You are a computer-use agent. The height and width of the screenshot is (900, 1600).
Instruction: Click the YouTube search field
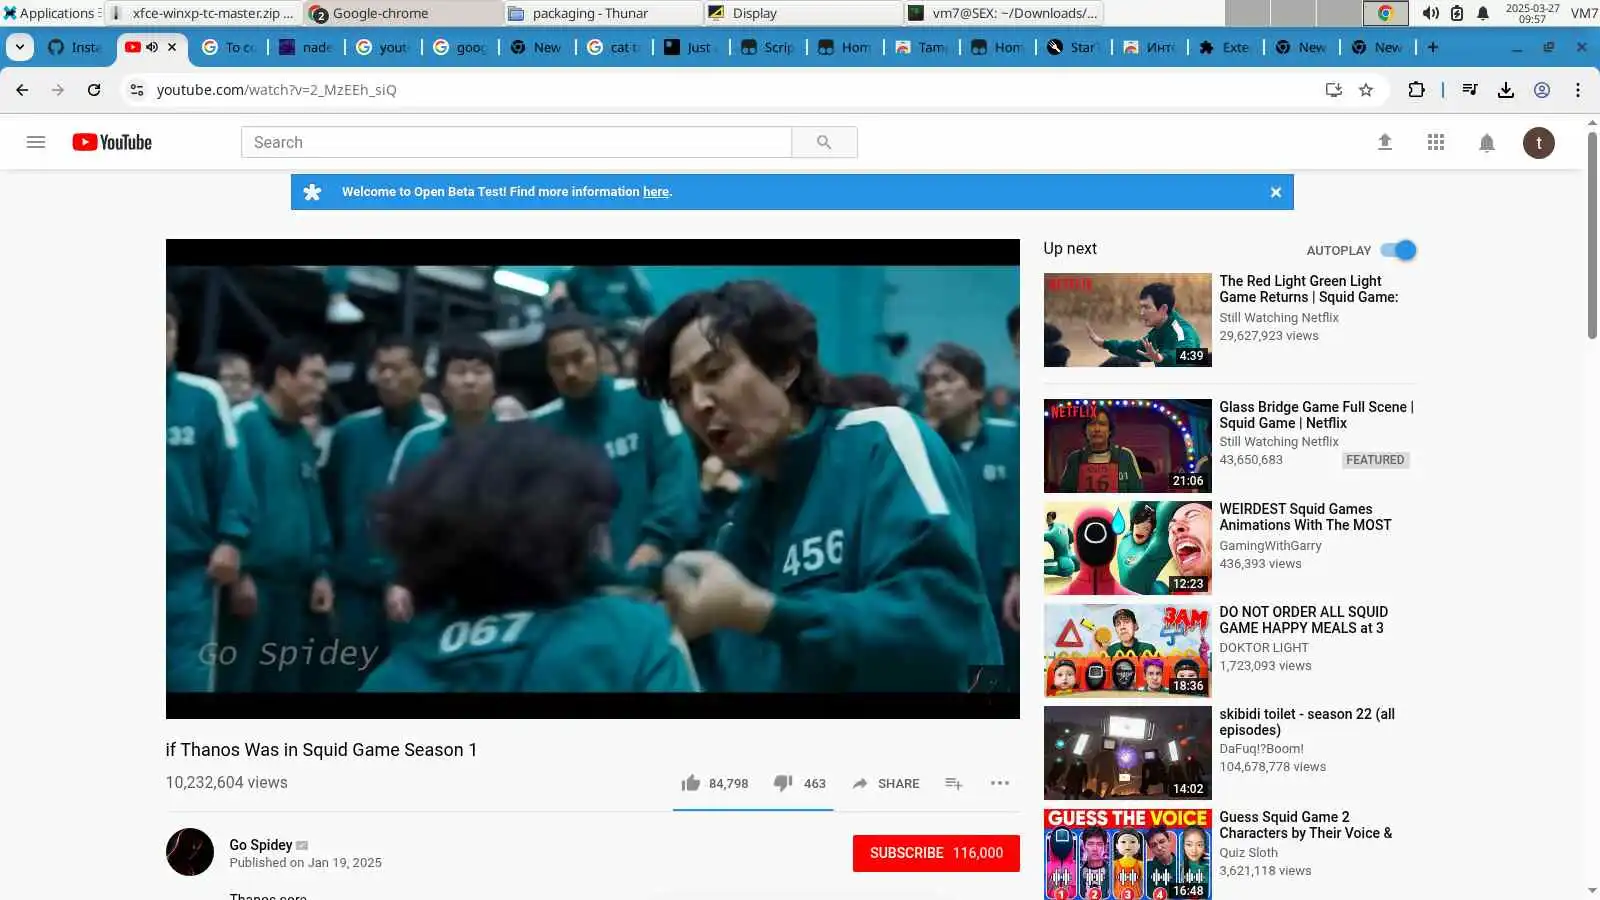pyautogui.click(x=516, y=142)
